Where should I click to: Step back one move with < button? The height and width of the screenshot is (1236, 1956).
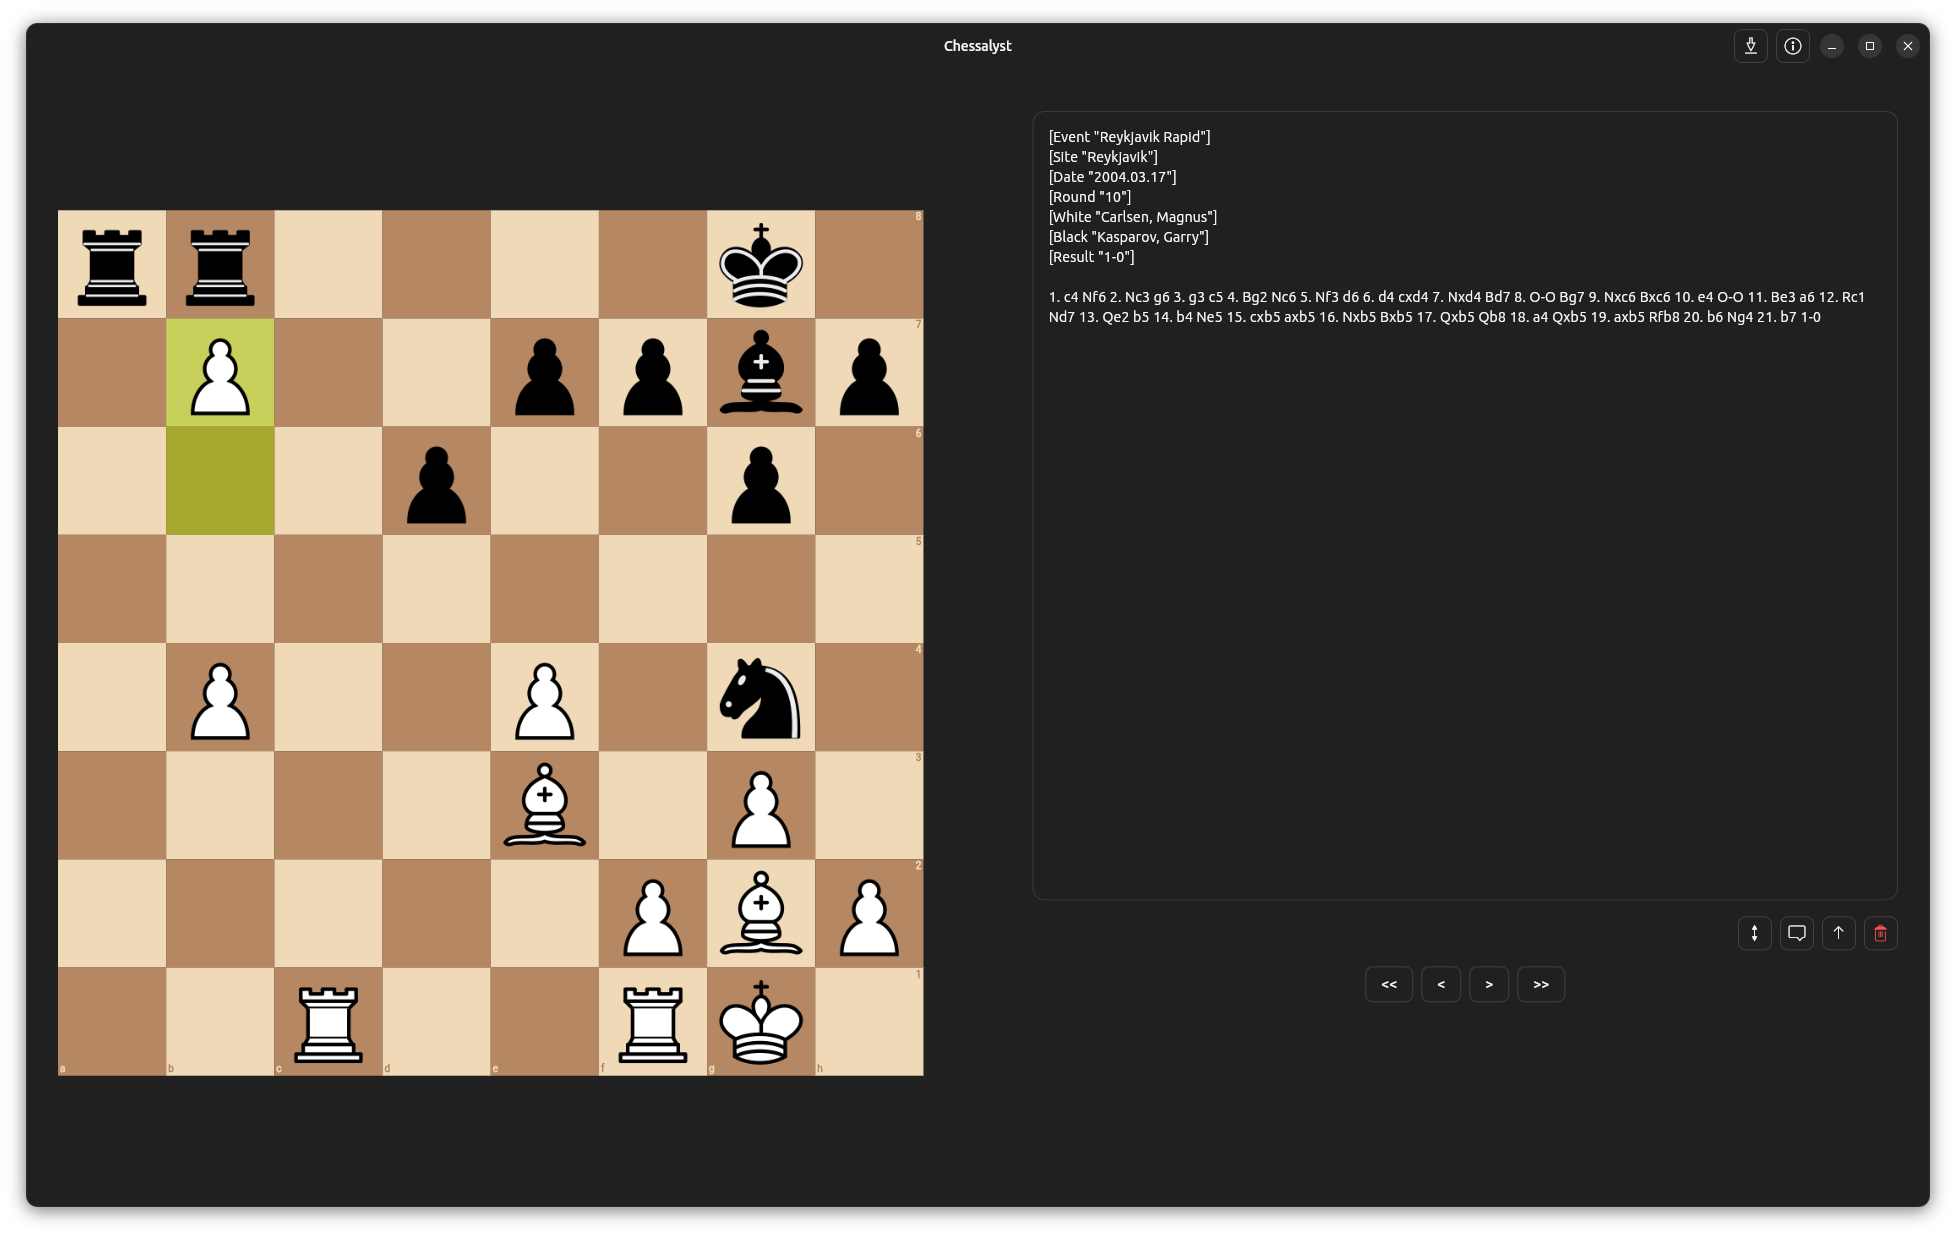[x=1440, y=984]
